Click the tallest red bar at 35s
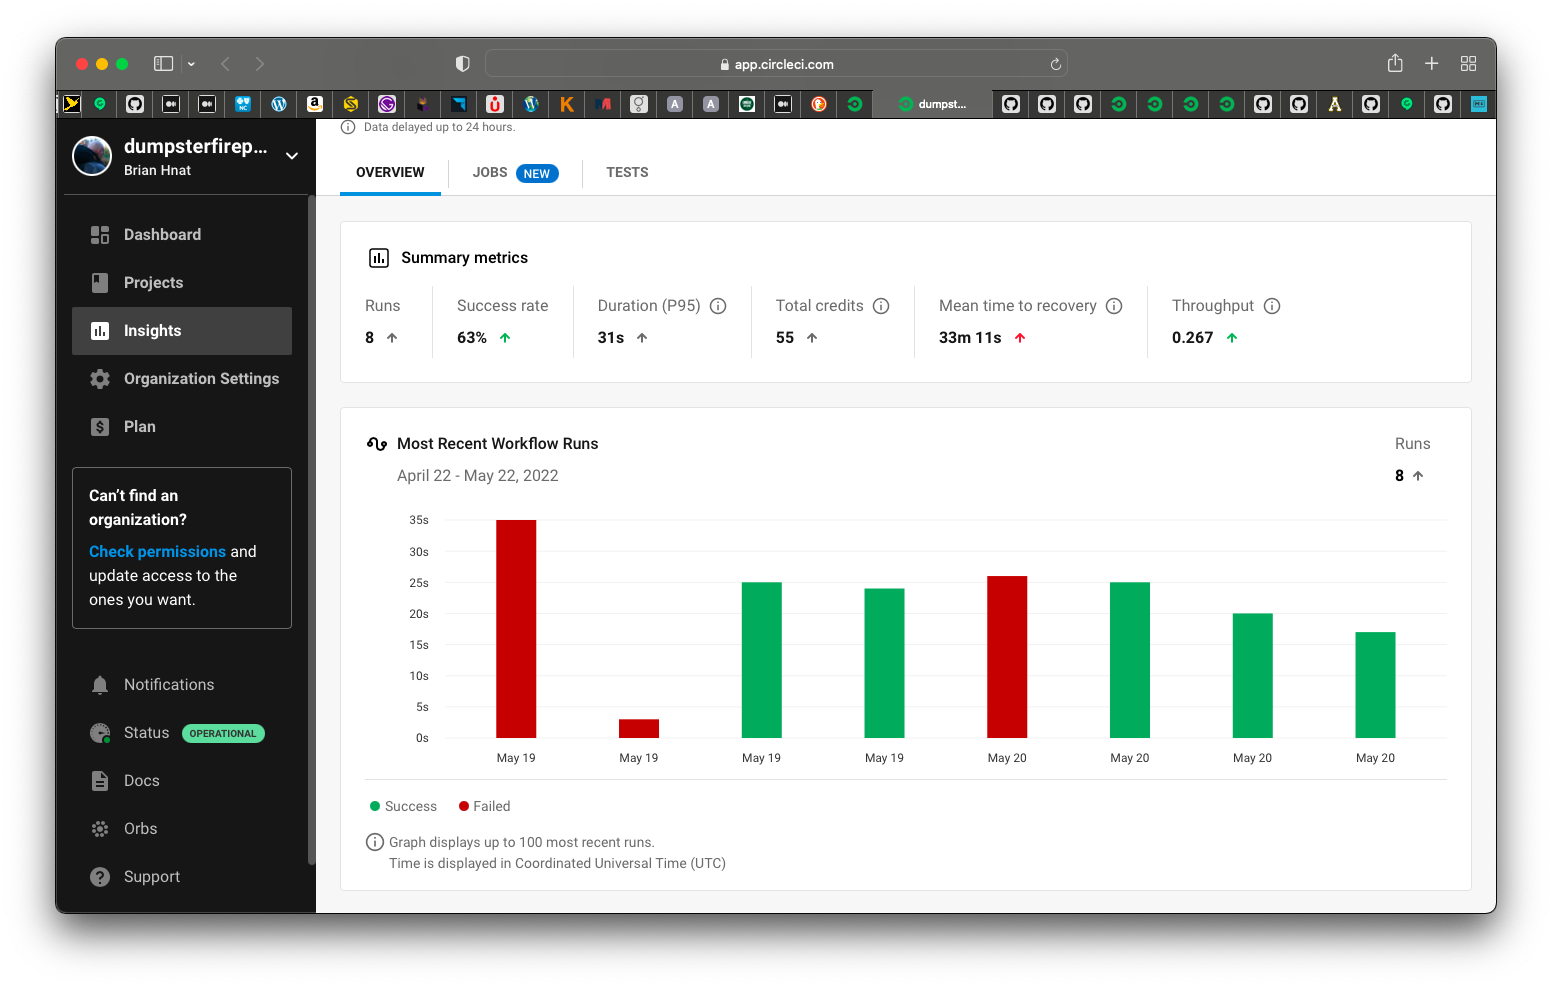The image size is (1552, 987). [516, 629]
